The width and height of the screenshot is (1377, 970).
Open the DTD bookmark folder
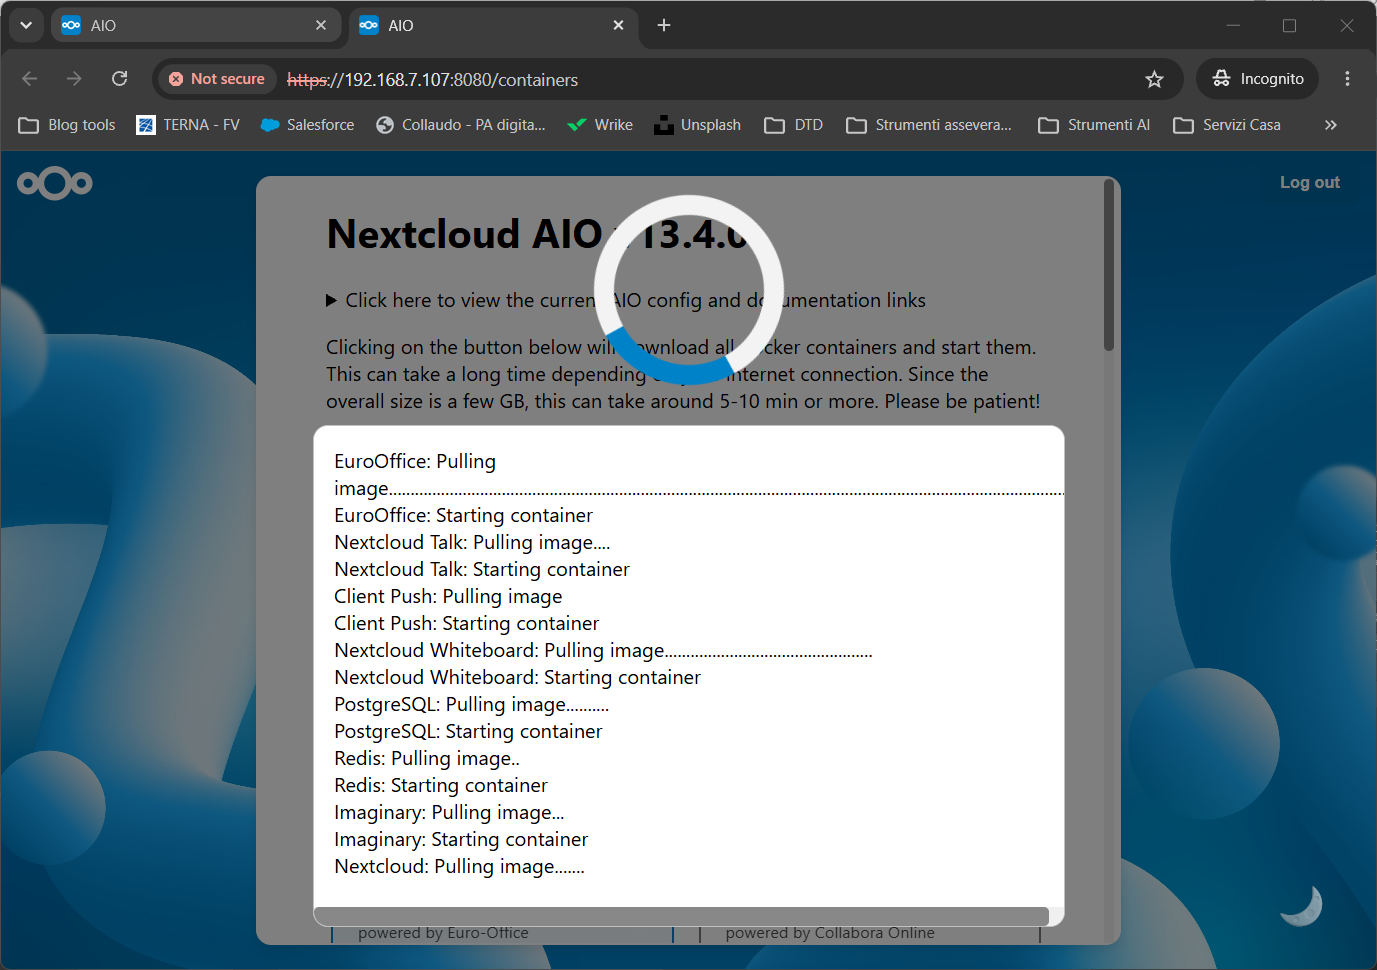794,125
